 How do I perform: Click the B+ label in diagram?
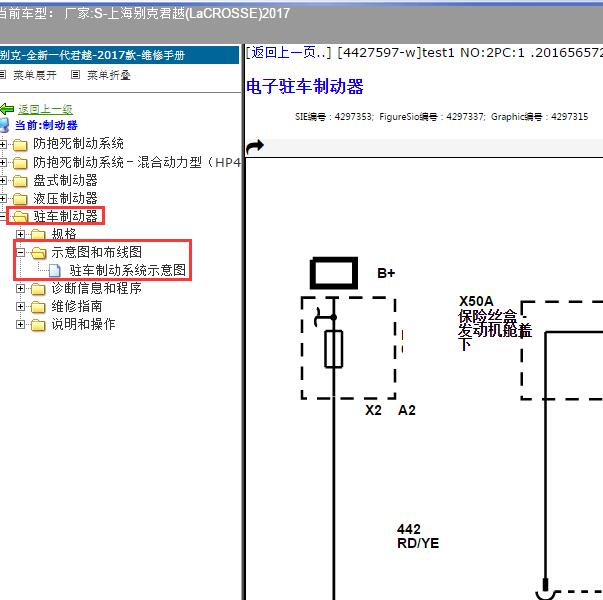tap(386, 273)
